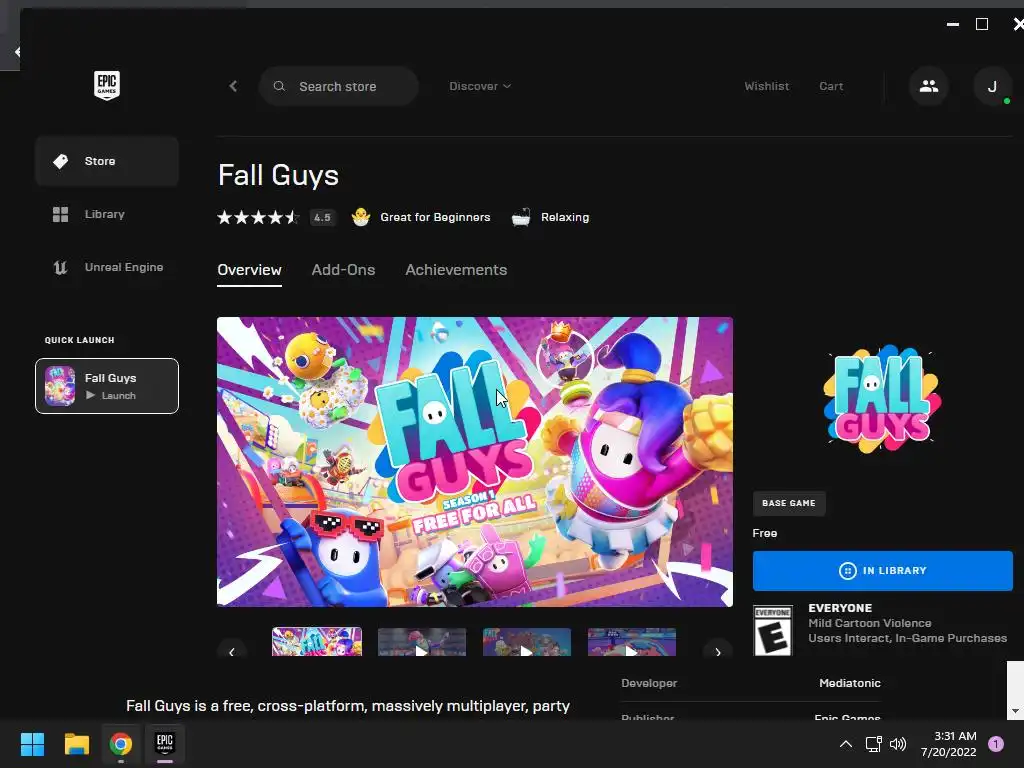This screenshot has height=768, width=1024.
Task: Click the Fall Guys page title
Action: pyautogui.click(x=278, y=175)
